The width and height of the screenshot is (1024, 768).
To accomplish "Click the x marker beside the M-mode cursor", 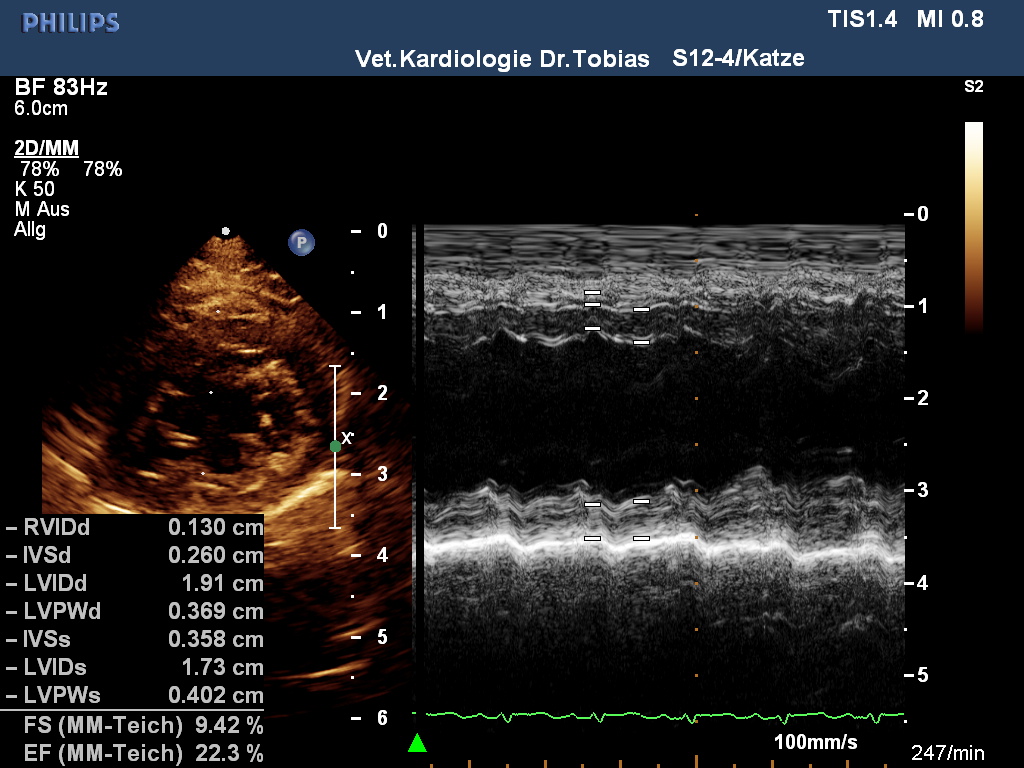I will 347,437.
